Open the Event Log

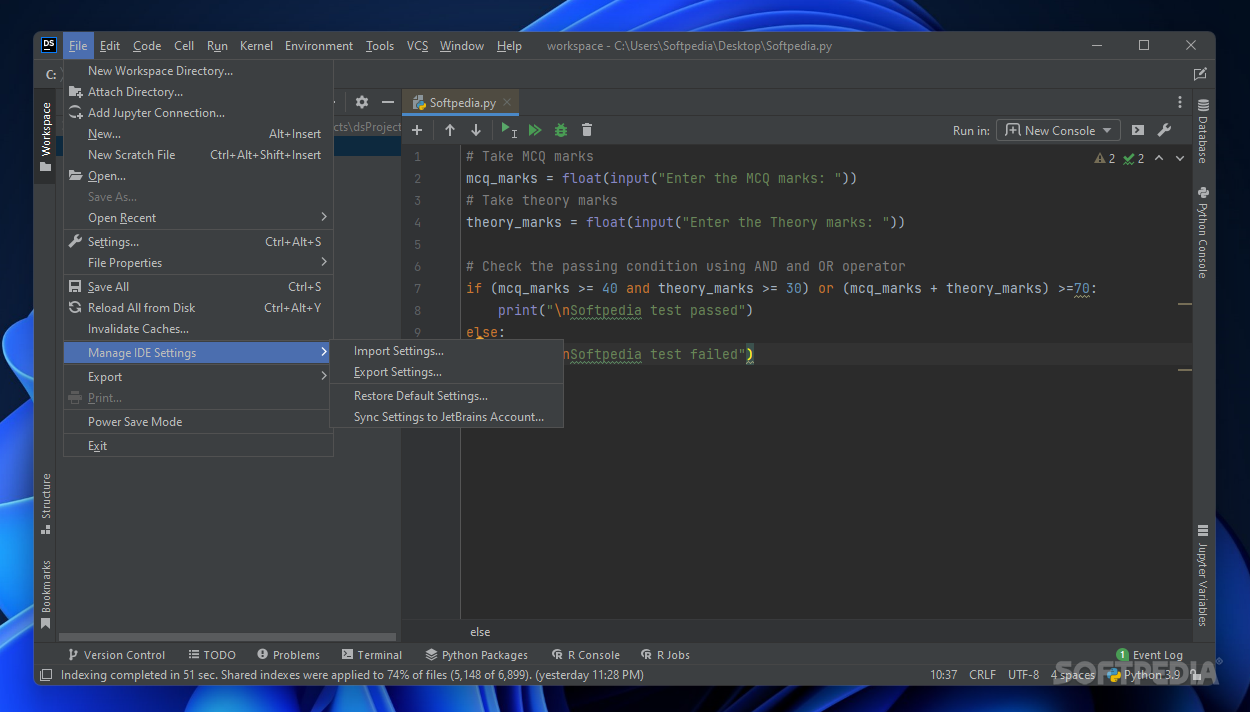click(x=1150, y=655)
